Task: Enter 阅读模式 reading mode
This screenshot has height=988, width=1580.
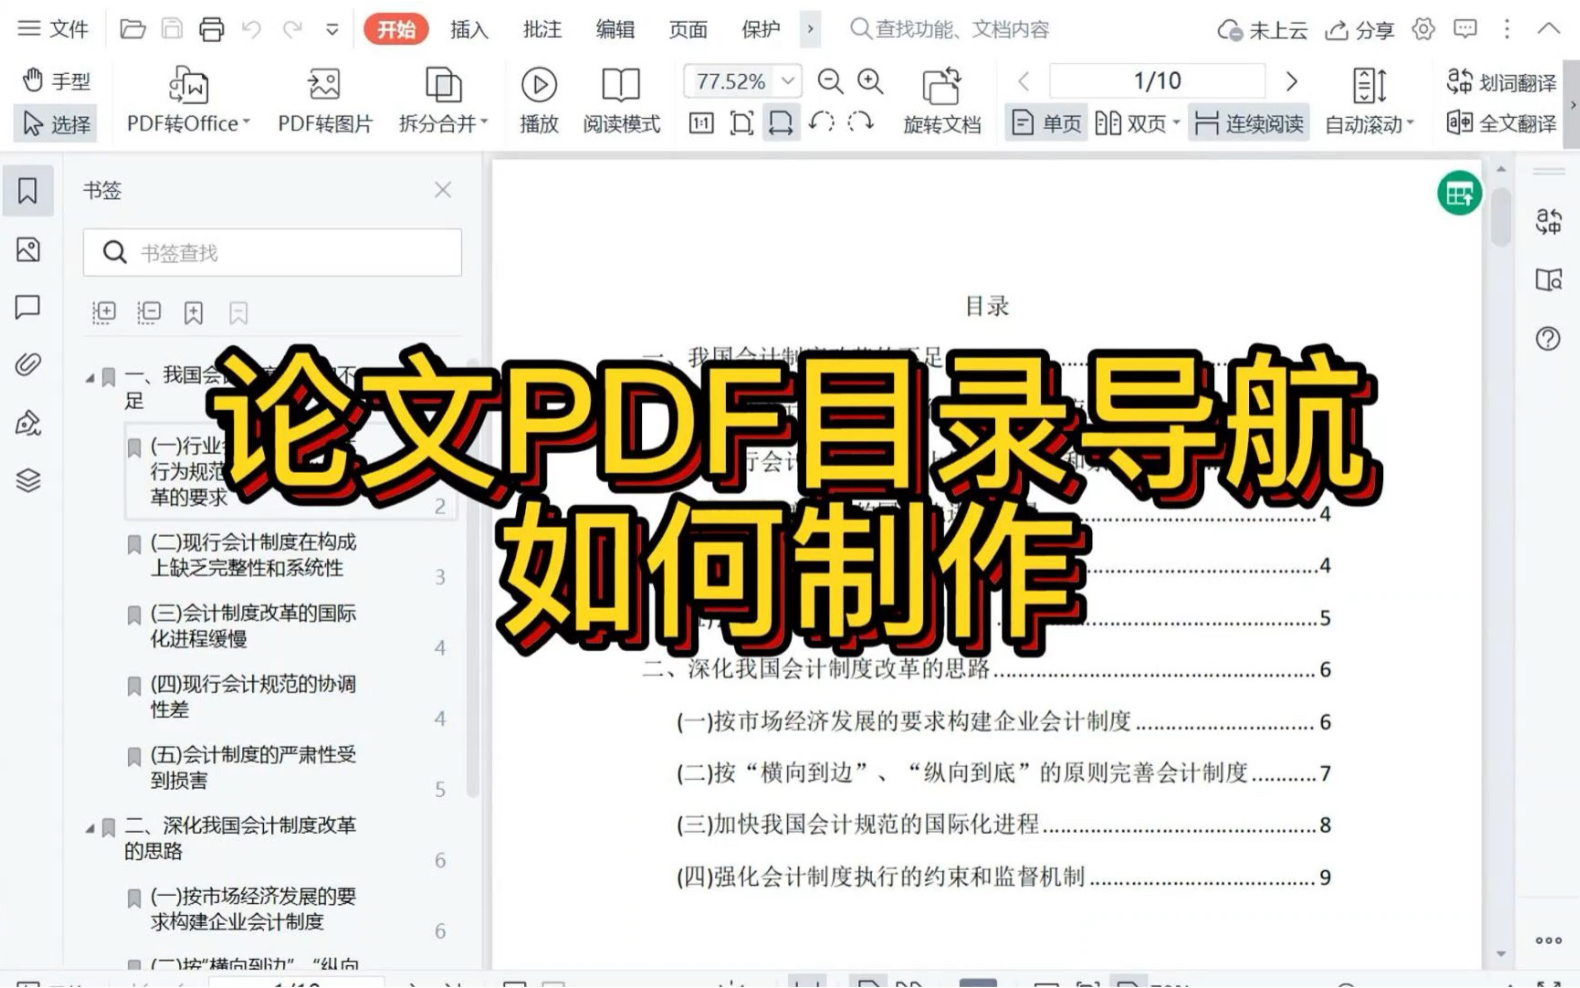Action: pos(621,100)
